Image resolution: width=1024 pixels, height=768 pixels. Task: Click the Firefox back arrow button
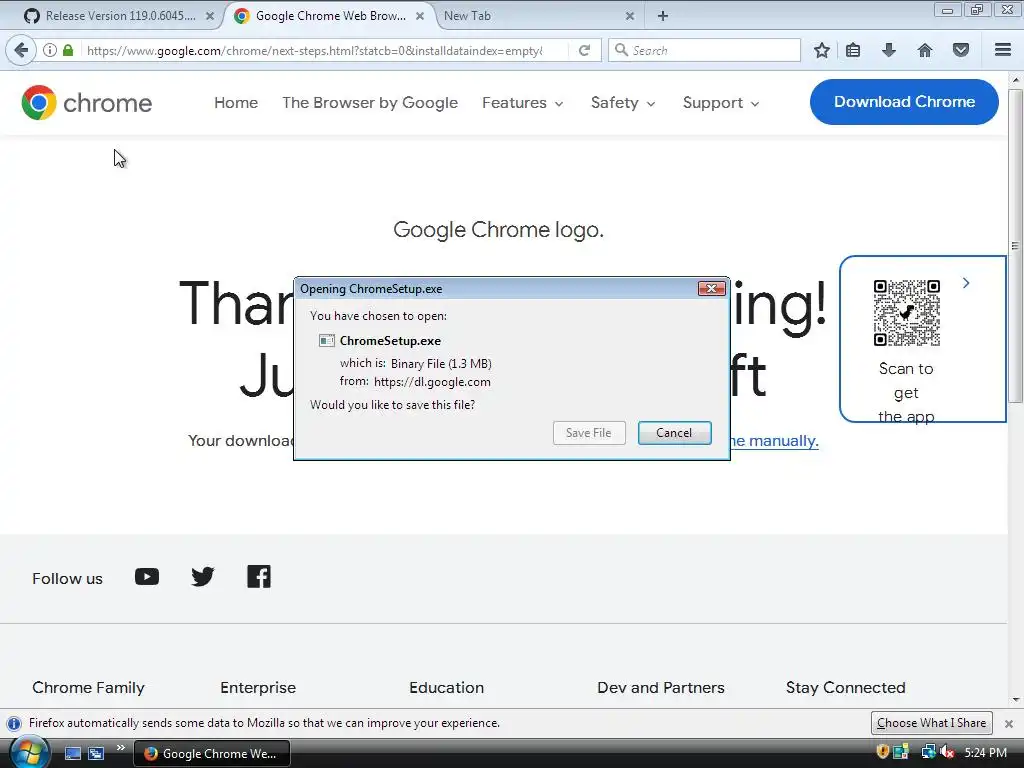(21, 50)
